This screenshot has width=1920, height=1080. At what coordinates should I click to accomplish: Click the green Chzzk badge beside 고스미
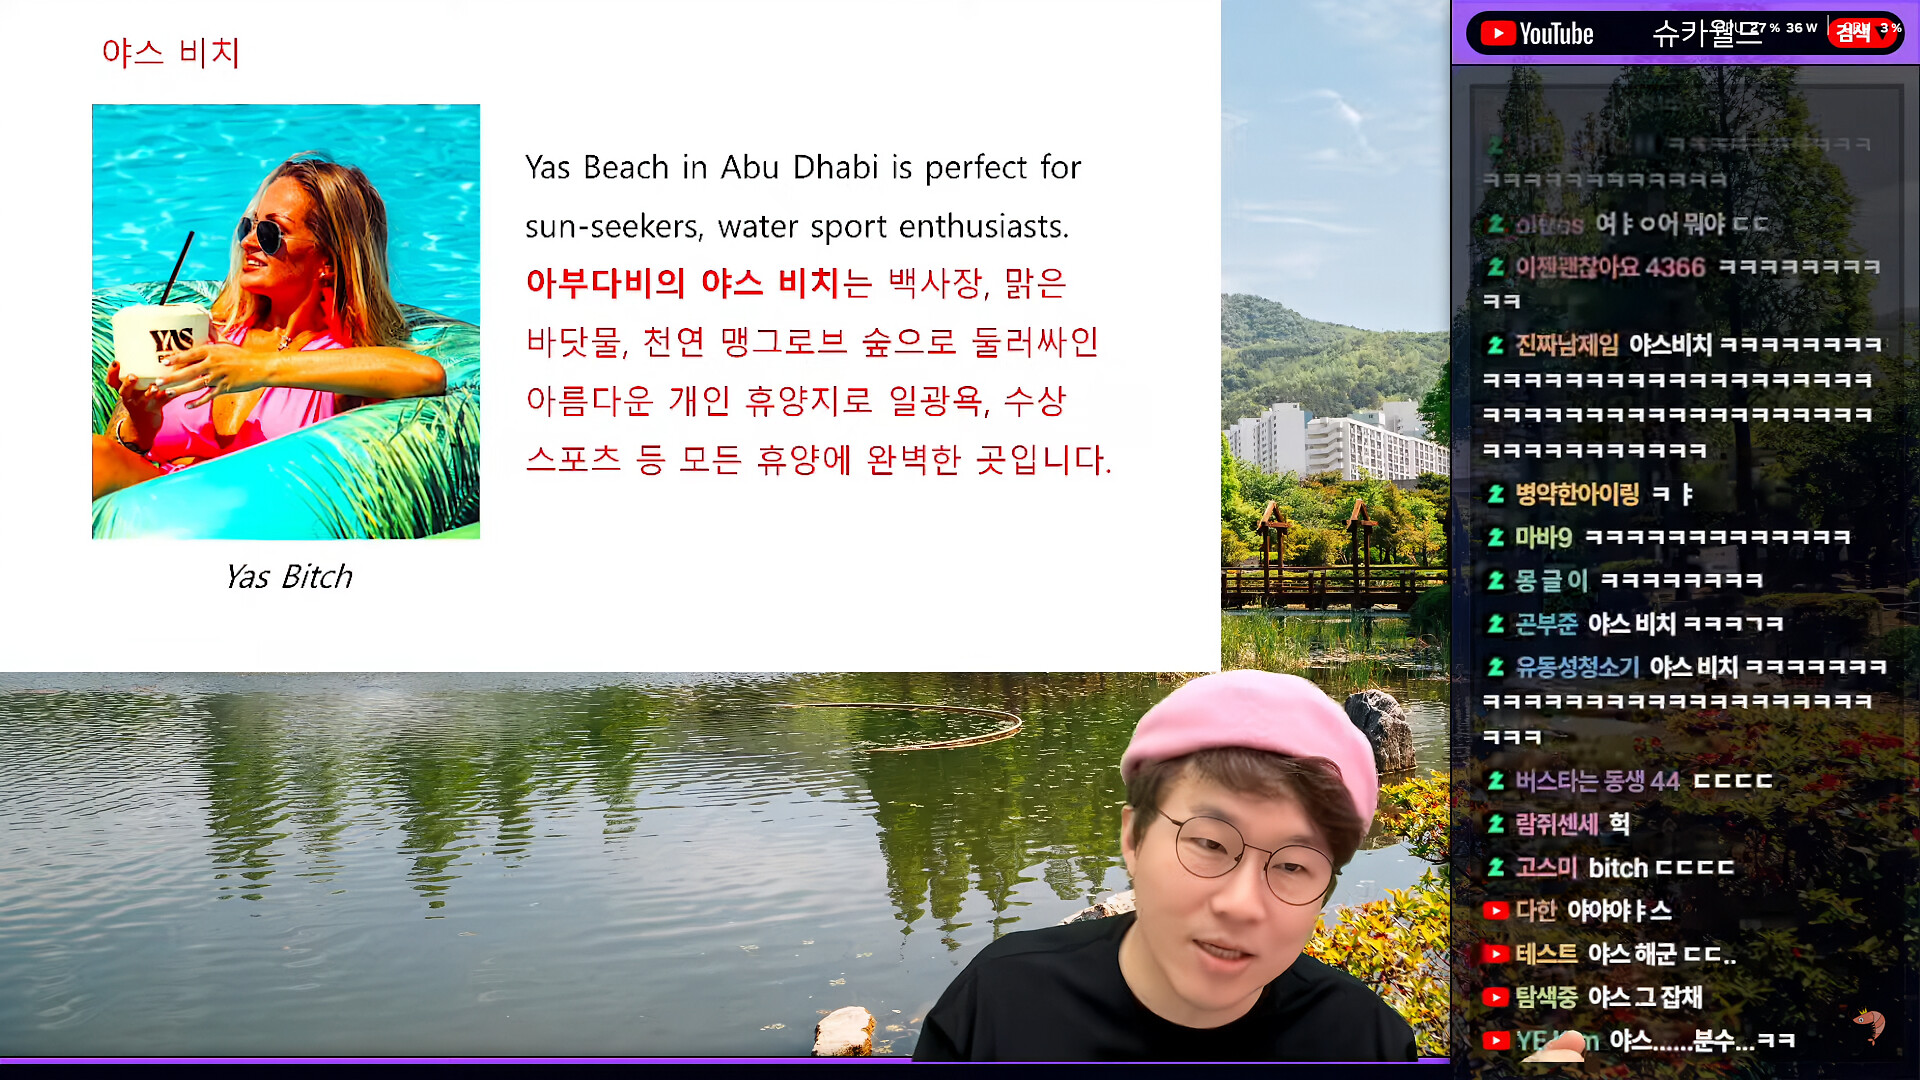coord(1496,867)
